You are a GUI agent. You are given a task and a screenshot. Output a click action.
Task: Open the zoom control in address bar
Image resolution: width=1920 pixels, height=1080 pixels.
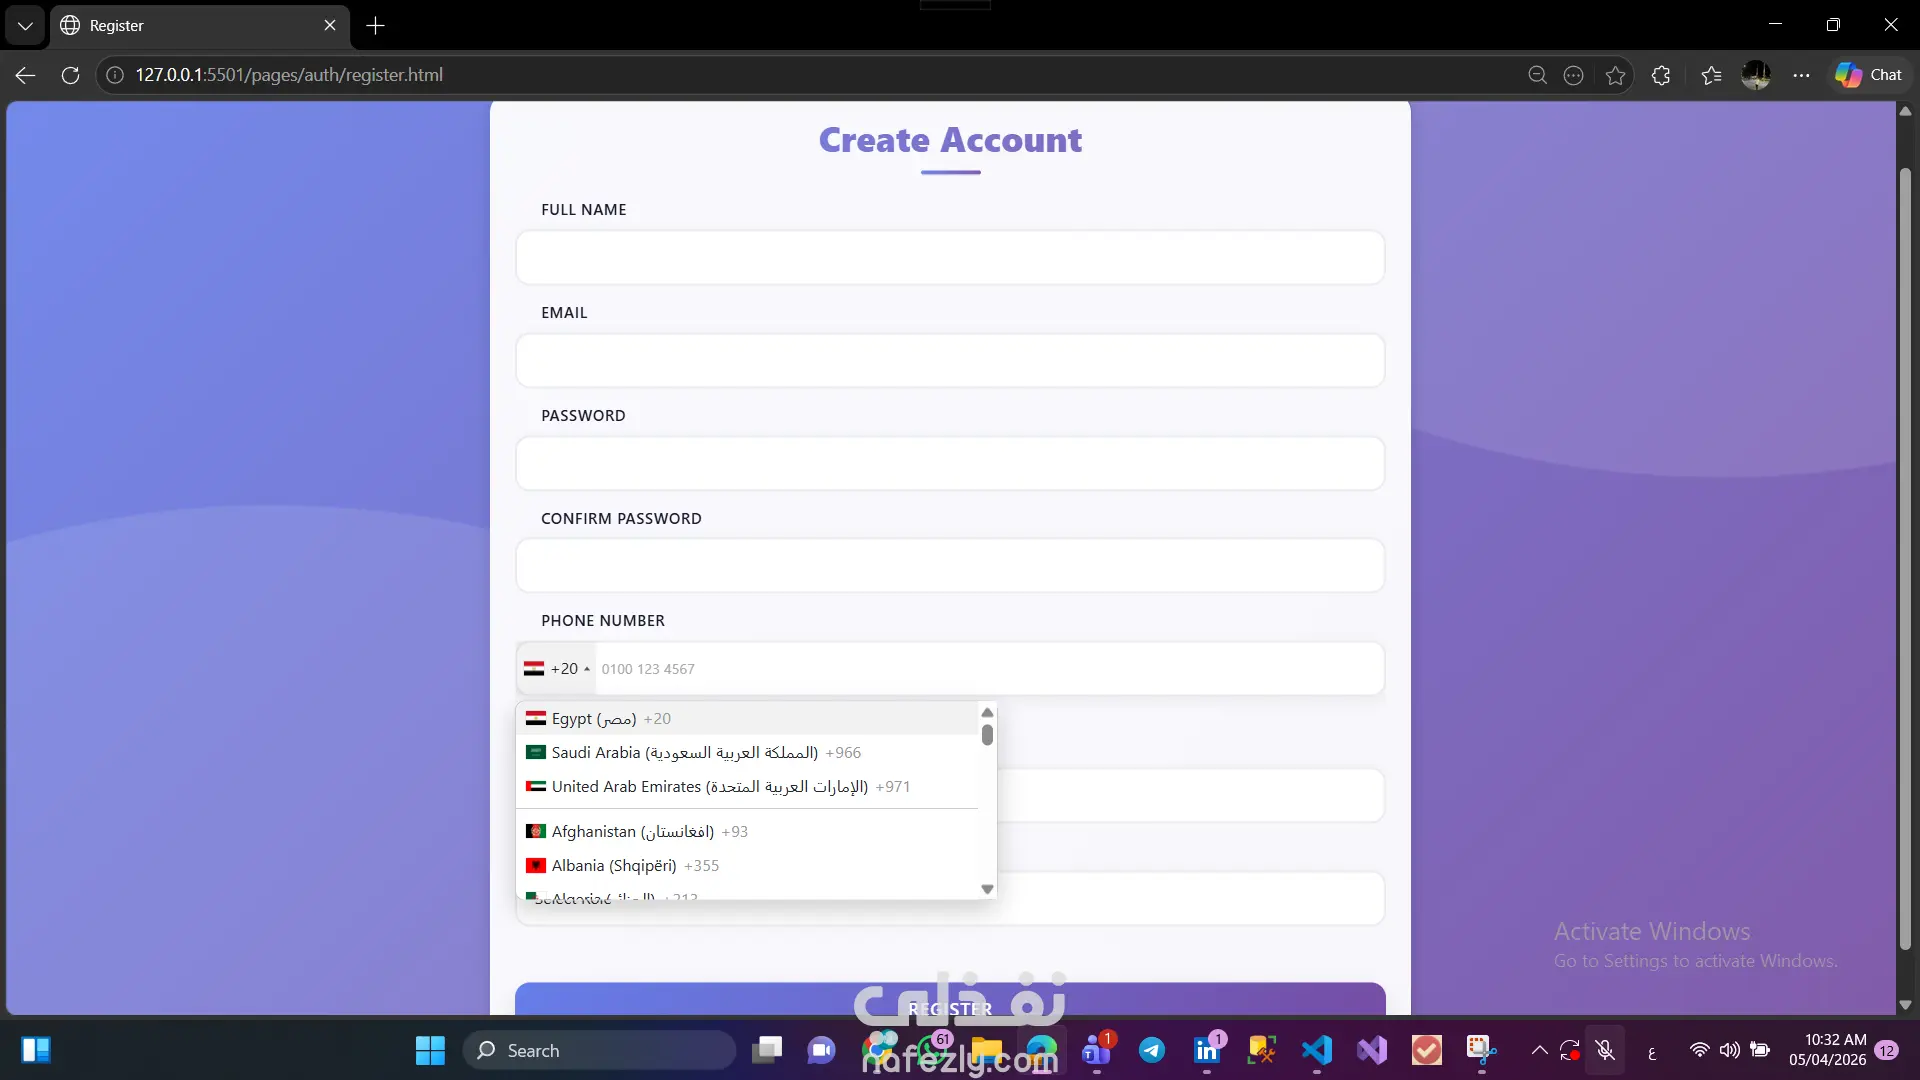coord(1537,75)
